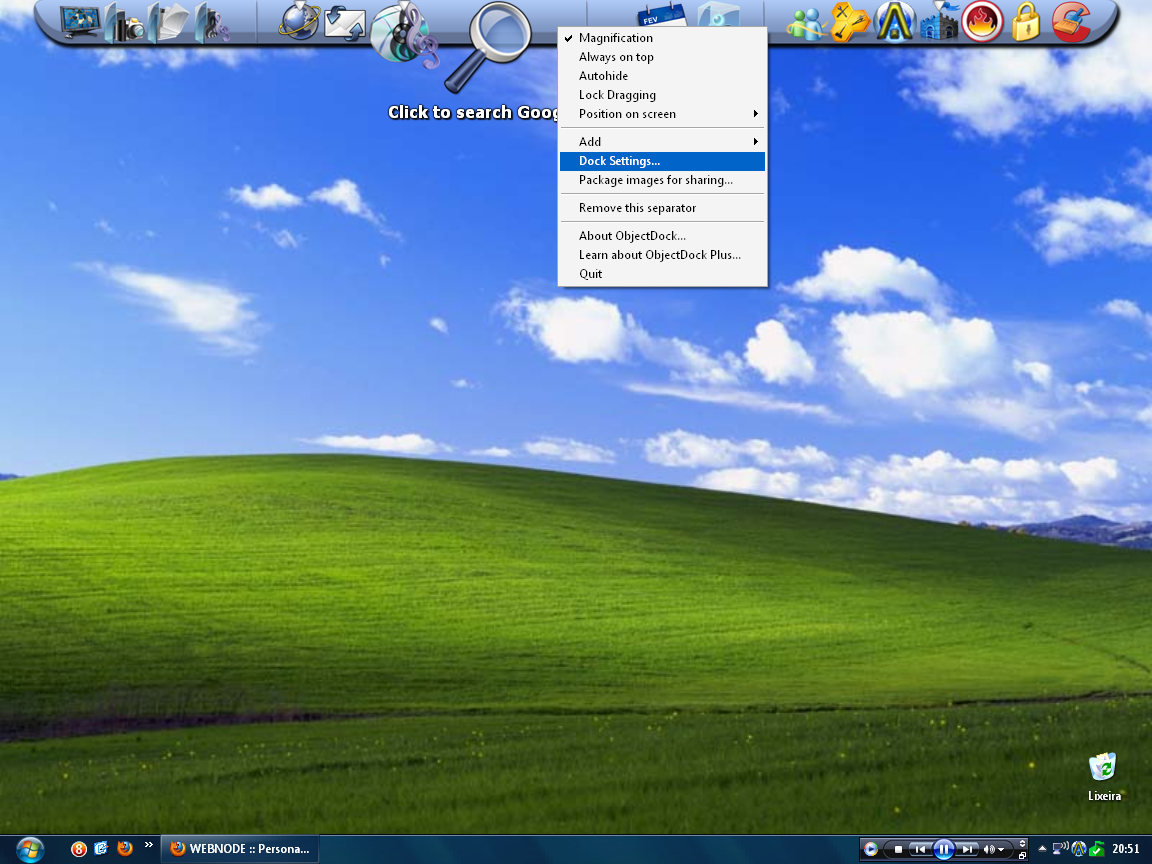This screenshot has width=1152, height=864.
Task: Enable Autohide for the dock
Action: pos(603,76)
